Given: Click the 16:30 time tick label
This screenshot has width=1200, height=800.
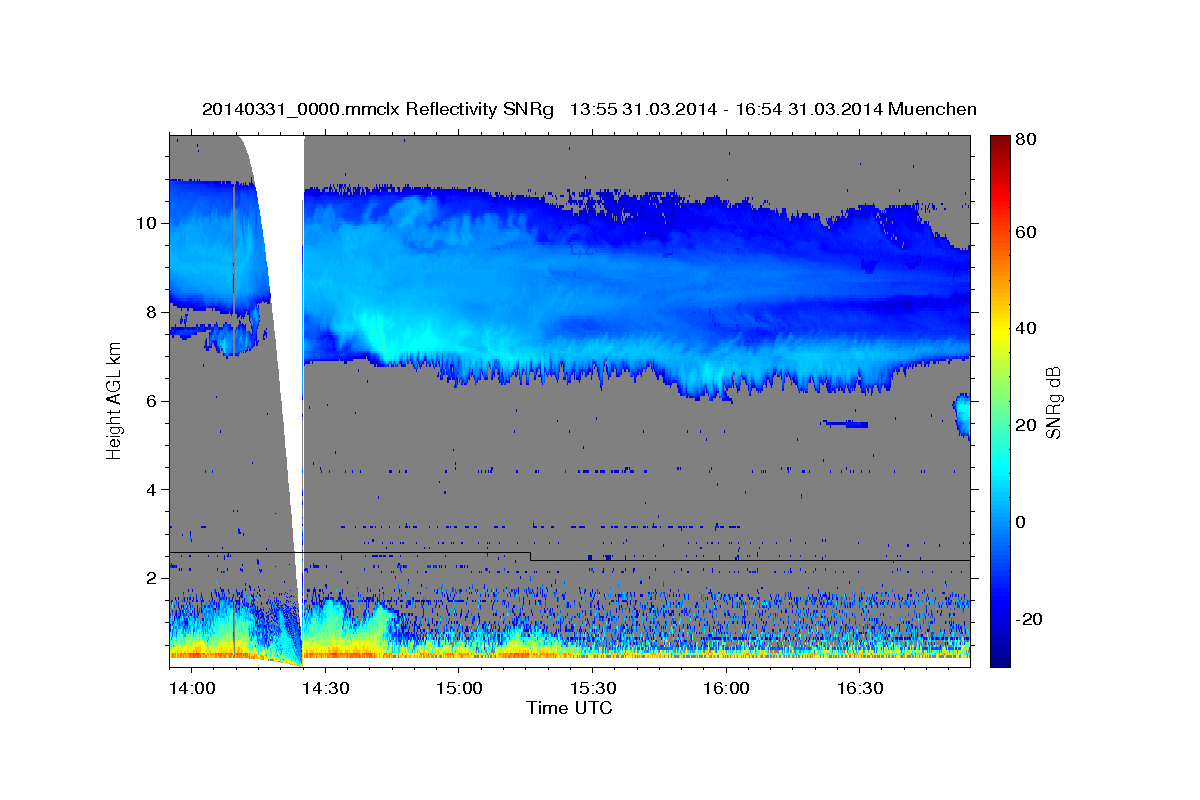Looking at the screenshot, I should (858, 689).
